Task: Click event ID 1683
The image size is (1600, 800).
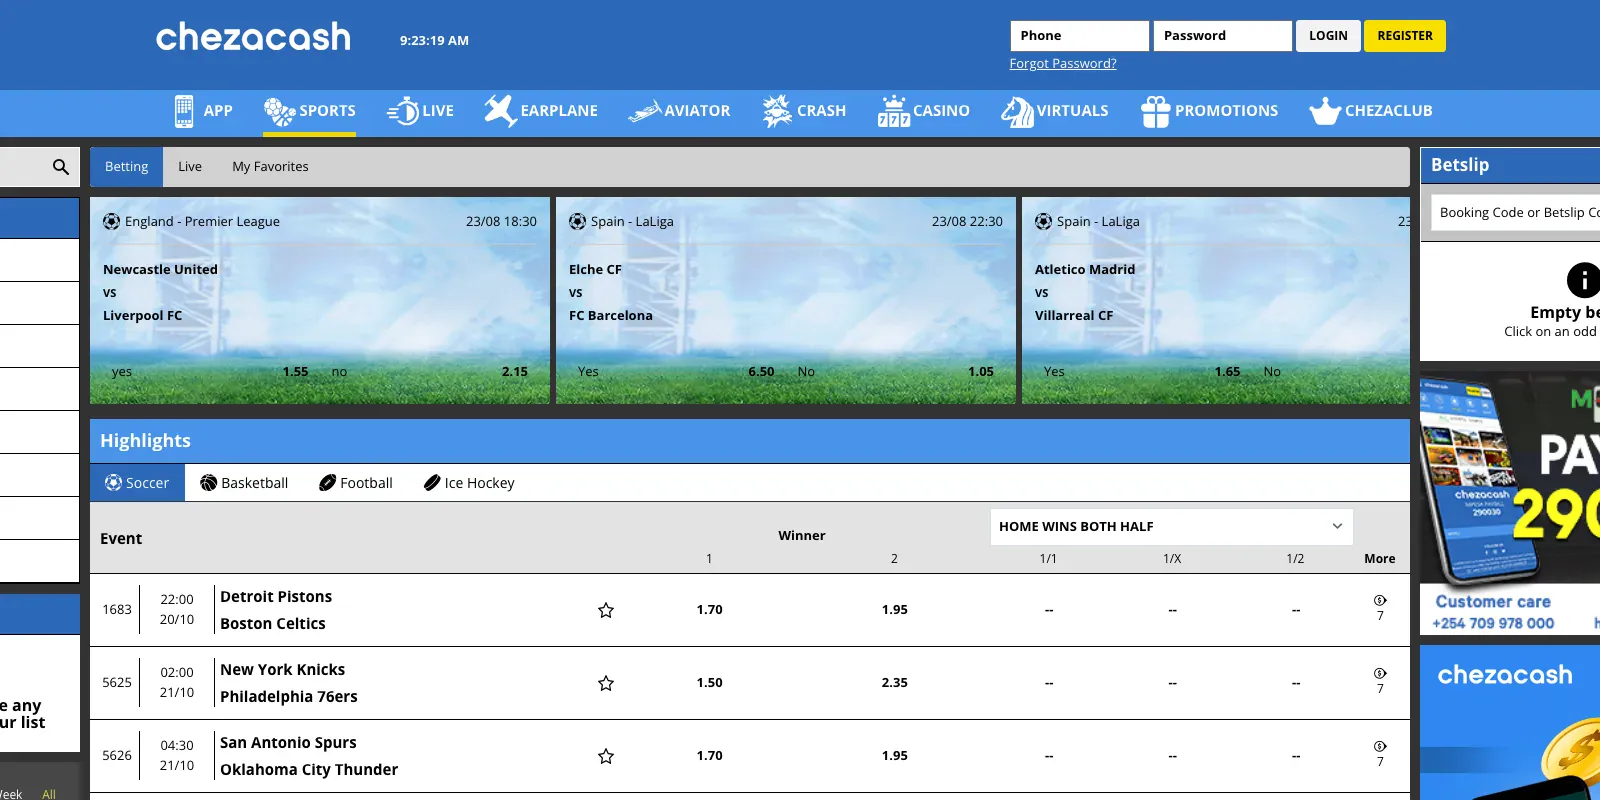Action: (117, 610)
